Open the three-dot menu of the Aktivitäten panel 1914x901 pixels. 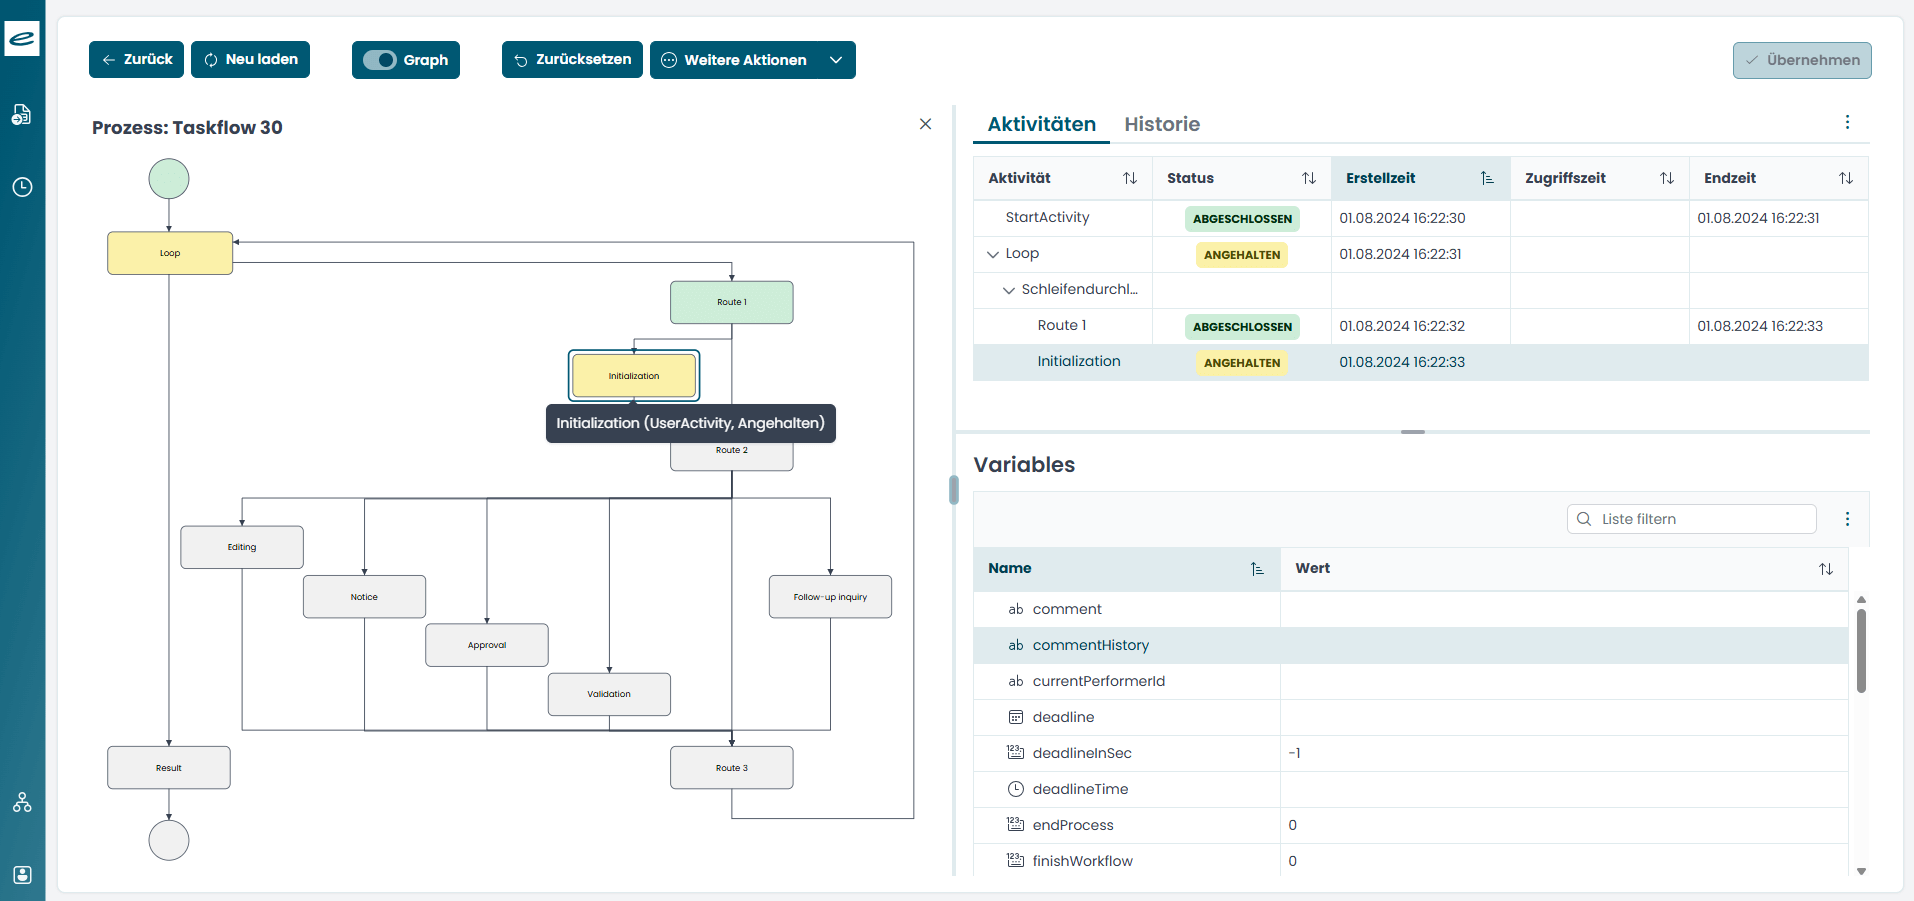point(1847,122)
